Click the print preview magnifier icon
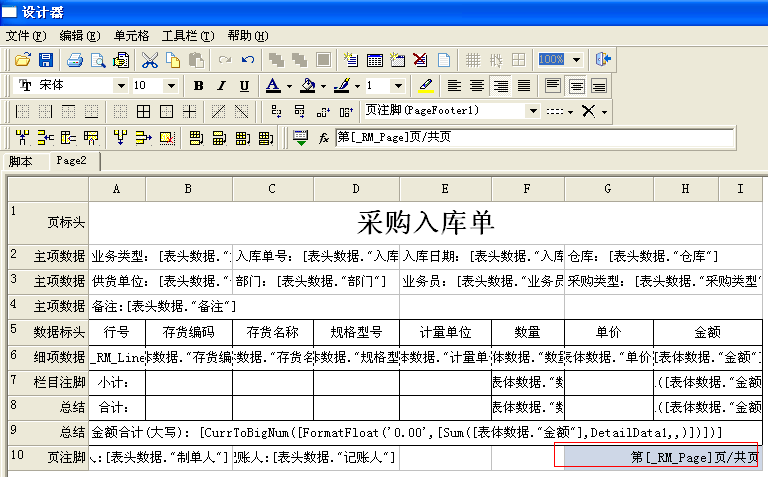This screenshot has height=477, width=768. 98,60
